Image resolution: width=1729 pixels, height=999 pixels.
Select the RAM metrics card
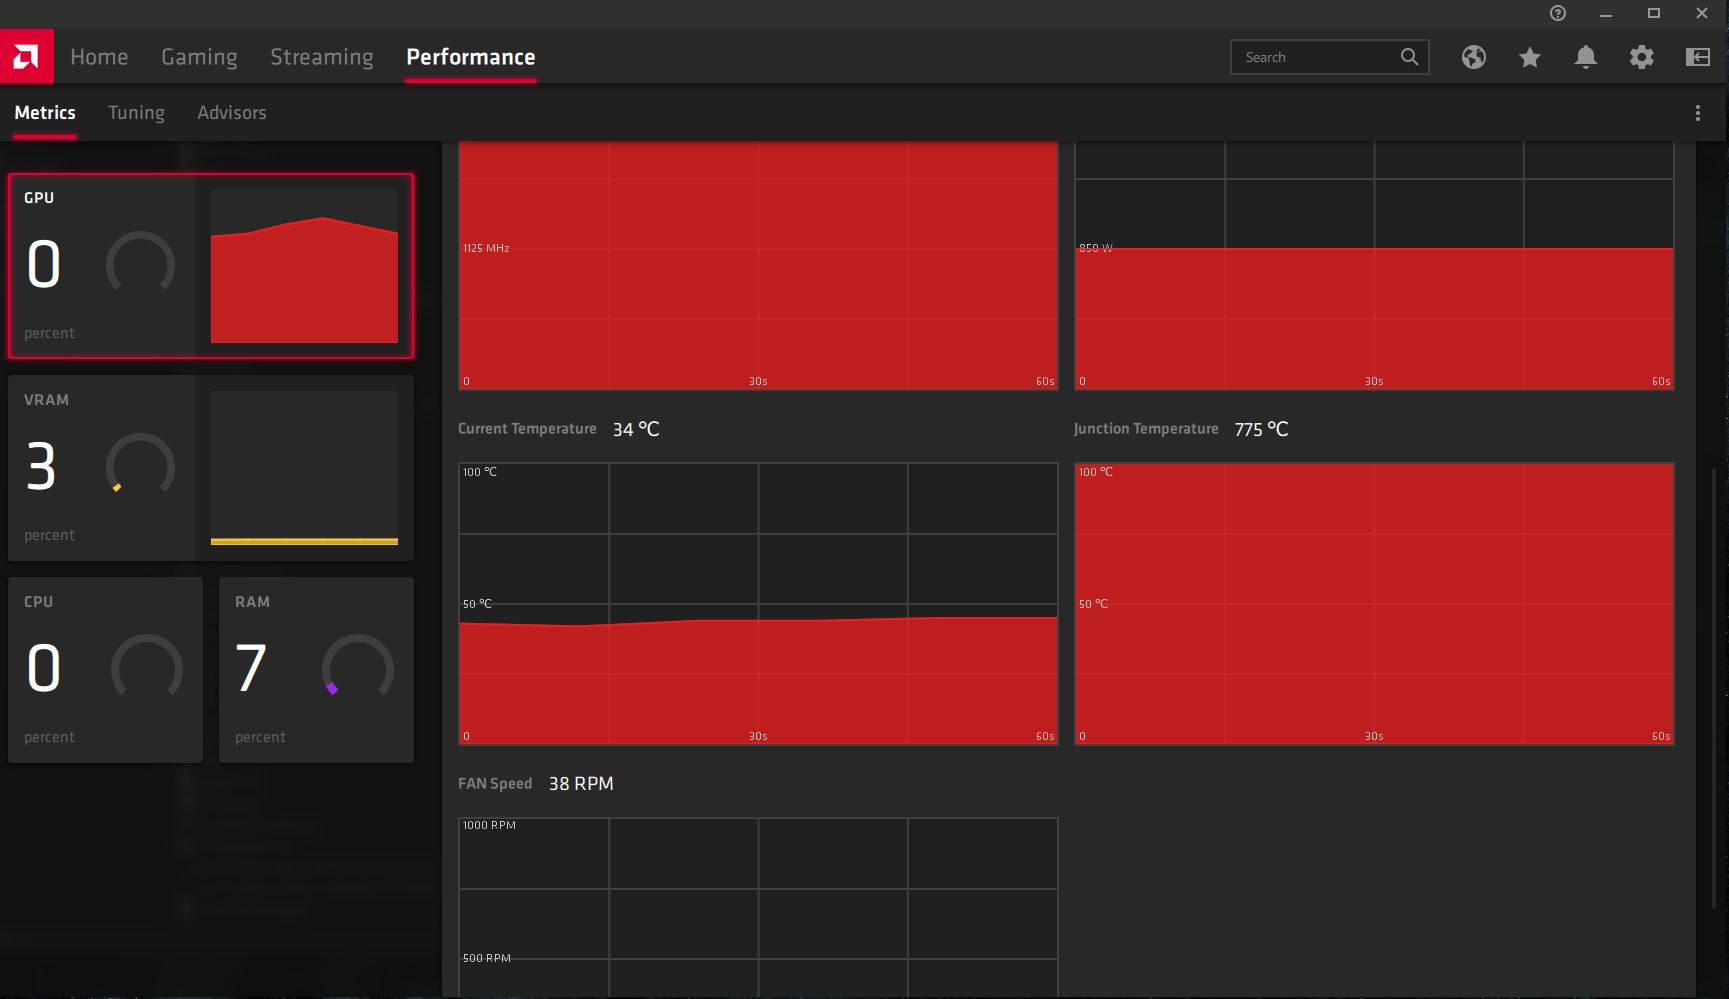coord(316,670)
